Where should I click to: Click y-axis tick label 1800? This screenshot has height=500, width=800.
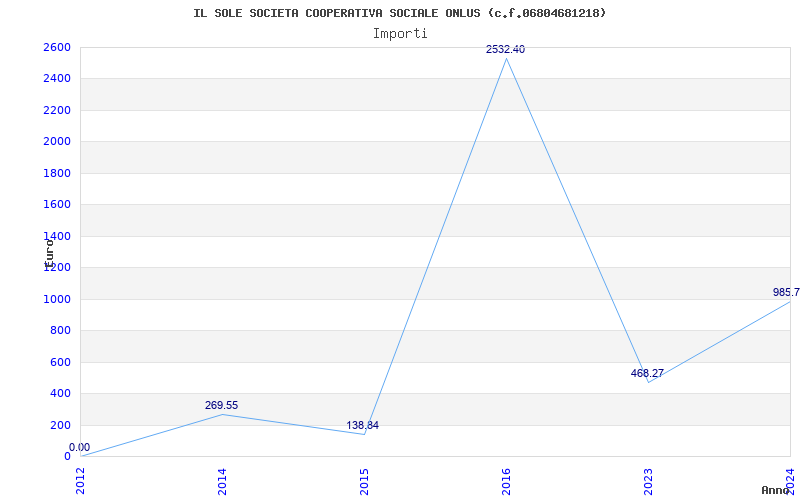(57, 173)
